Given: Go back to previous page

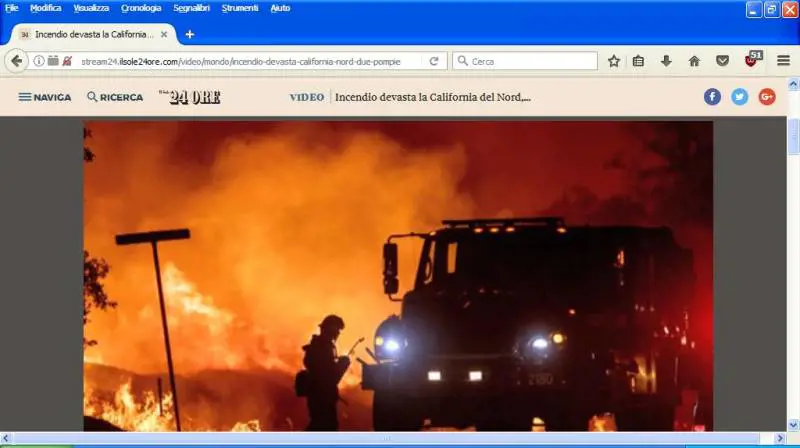Looking at the screenshot, I should coord(16,61).
